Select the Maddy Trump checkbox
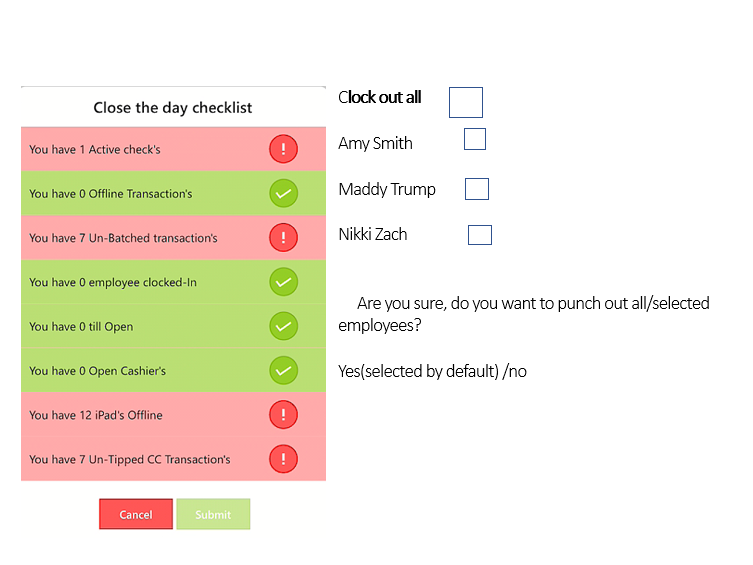 (477, 189)
